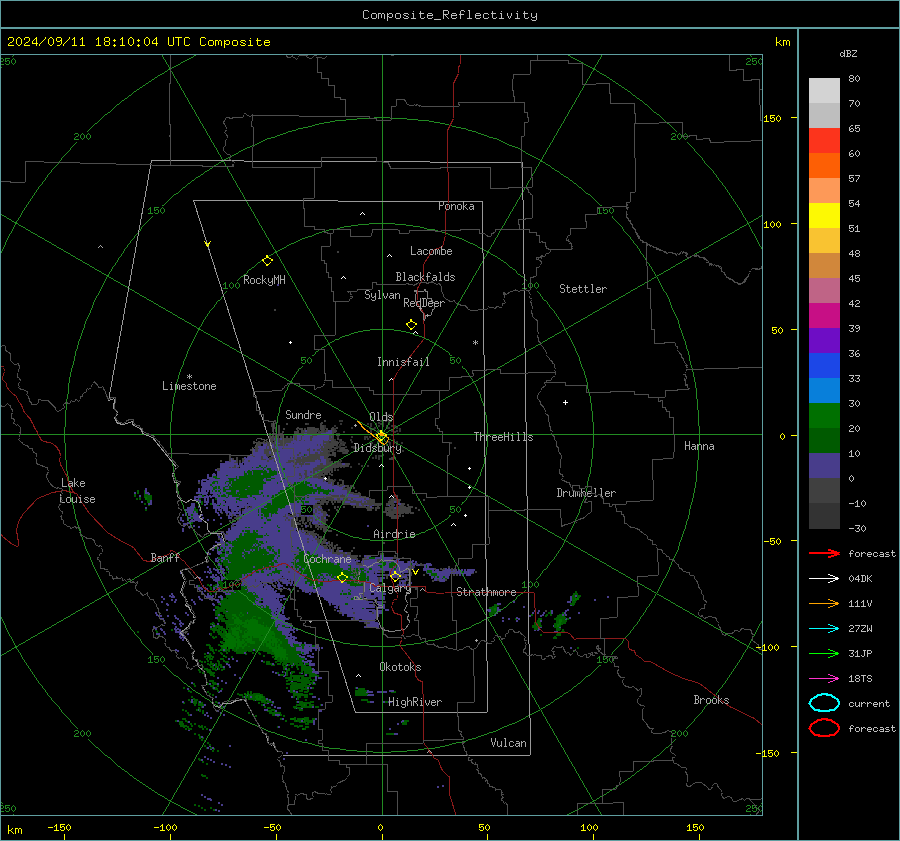Click the Okotoks label
The width and height of the screenshot is (900, 841).
pyautogui.click(x=400, y=667)
